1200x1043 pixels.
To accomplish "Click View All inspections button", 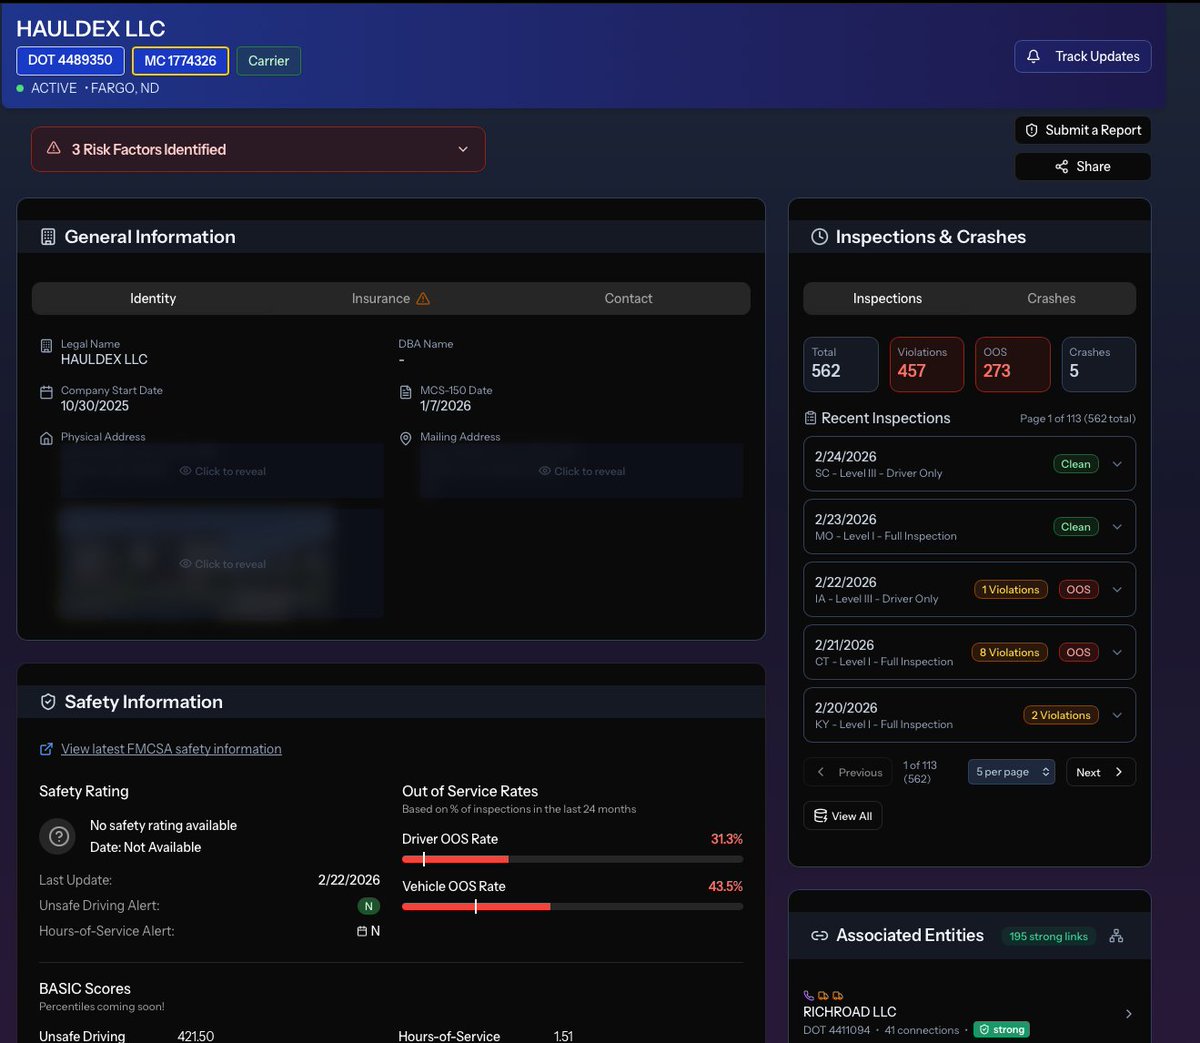I will click(843, 816).
